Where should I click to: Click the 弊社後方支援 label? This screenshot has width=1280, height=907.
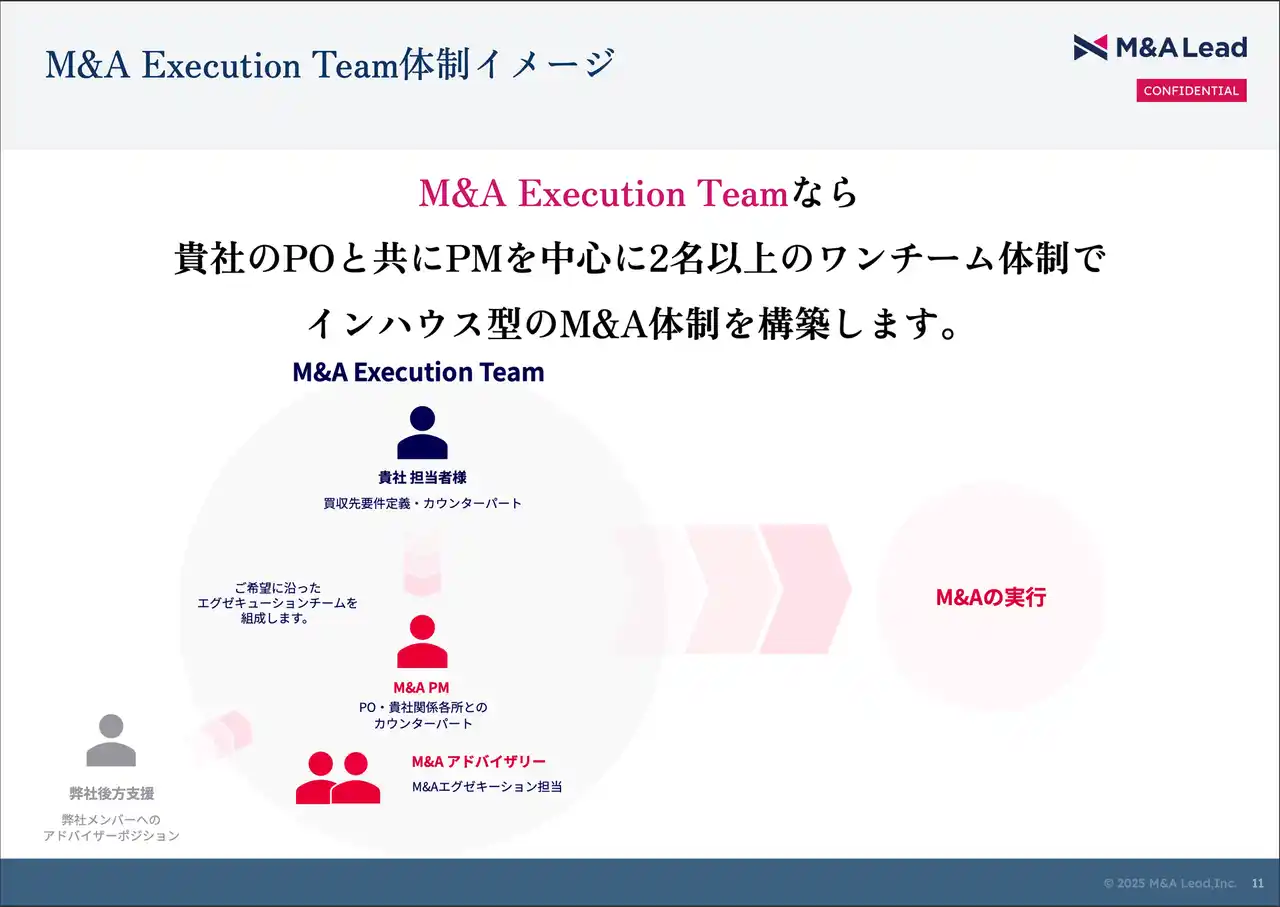pyautogui.click(x=111, y=793)
